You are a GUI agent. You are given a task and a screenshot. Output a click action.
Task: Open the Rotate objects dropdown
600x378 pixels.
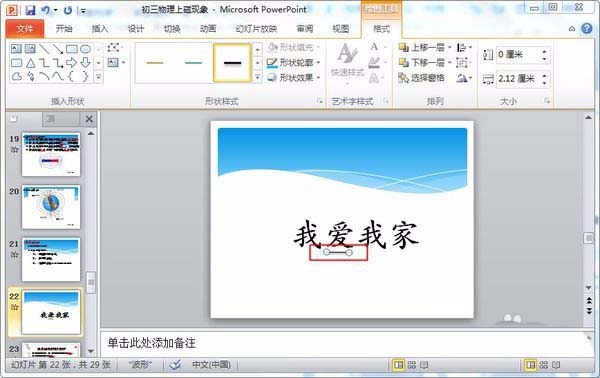464,78
